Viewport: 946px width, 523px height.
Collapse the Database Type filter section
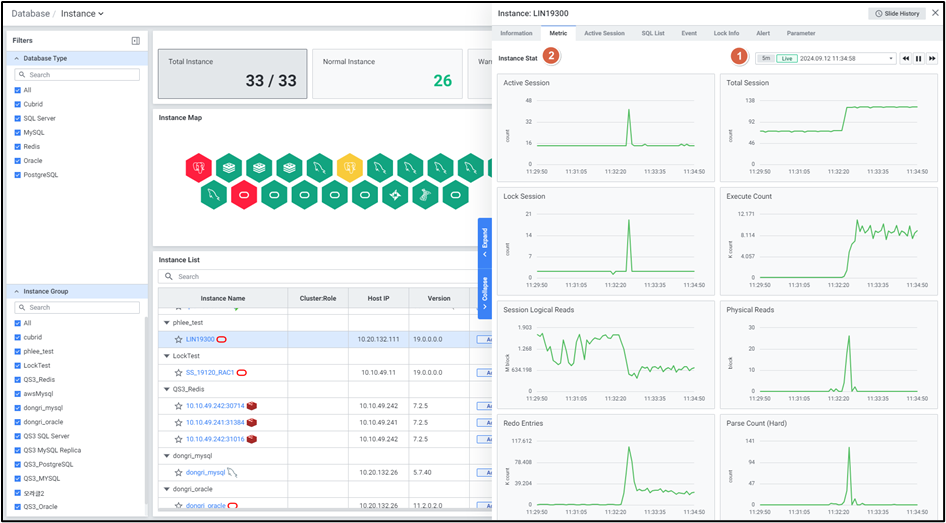click(16, 59)
